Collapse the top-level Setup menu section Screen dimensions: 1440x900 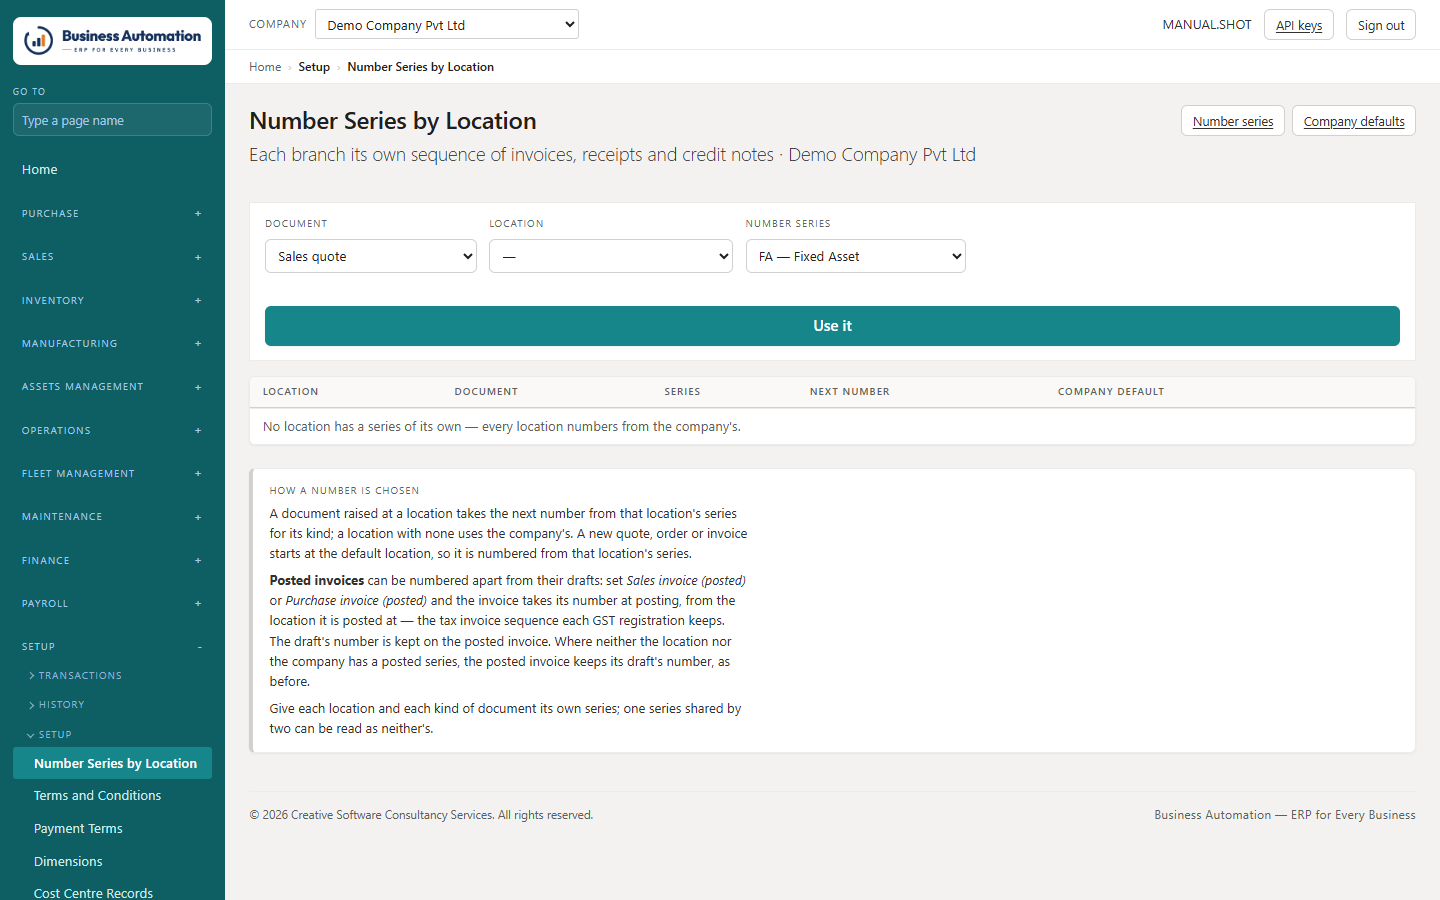click(112, 647)
